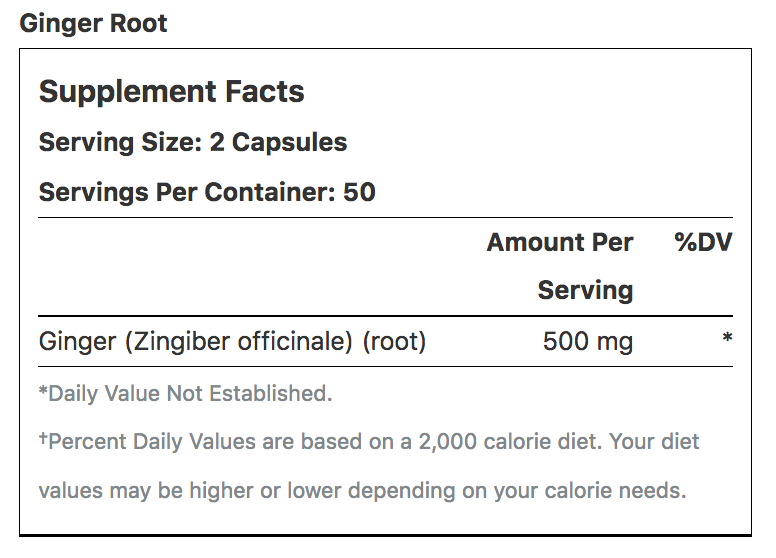776x558 pixels.
Task: Click the word Capsules in serving size
Action: point(289,143)
